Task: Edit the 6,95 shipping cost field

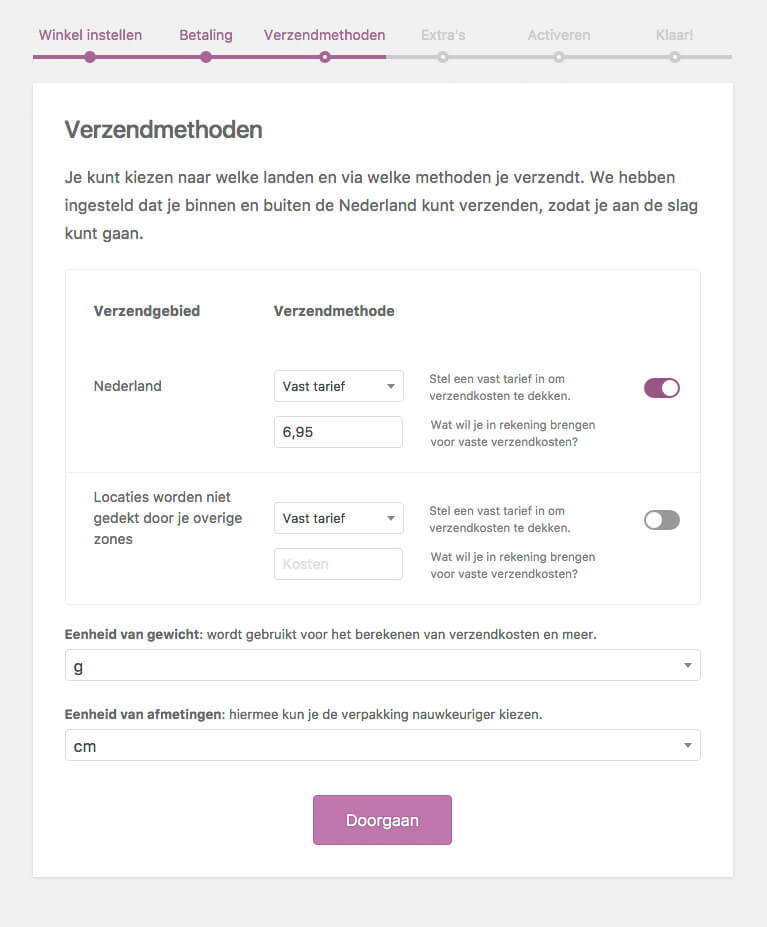Action: click(x=338, y=432)
